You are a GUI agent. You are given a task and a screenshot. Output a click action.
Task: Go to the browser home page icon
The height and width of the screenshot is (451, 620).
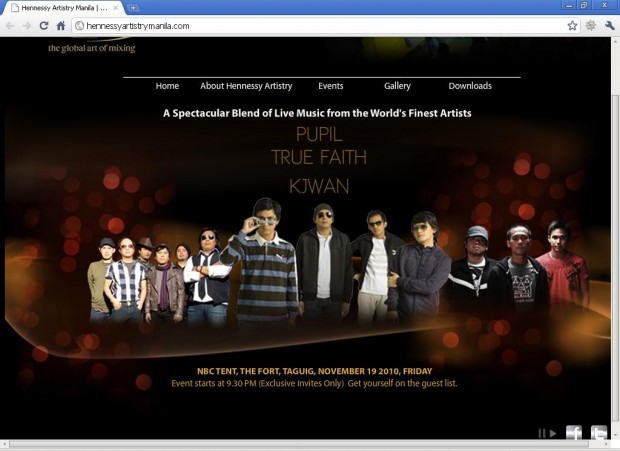click(x=60, y=26)
